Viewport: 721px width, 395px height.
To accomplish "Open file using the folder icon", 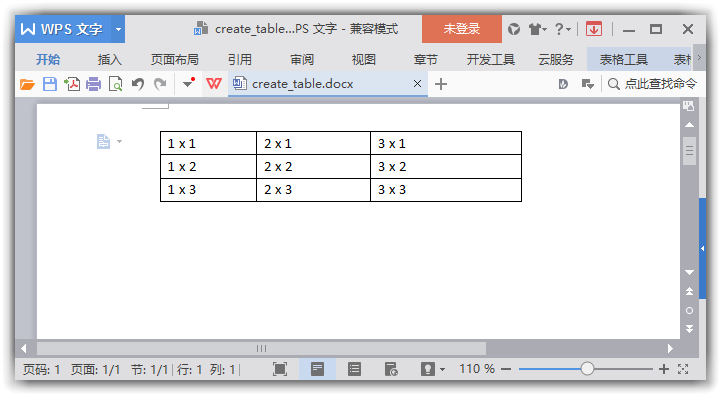I will point(27,84).
